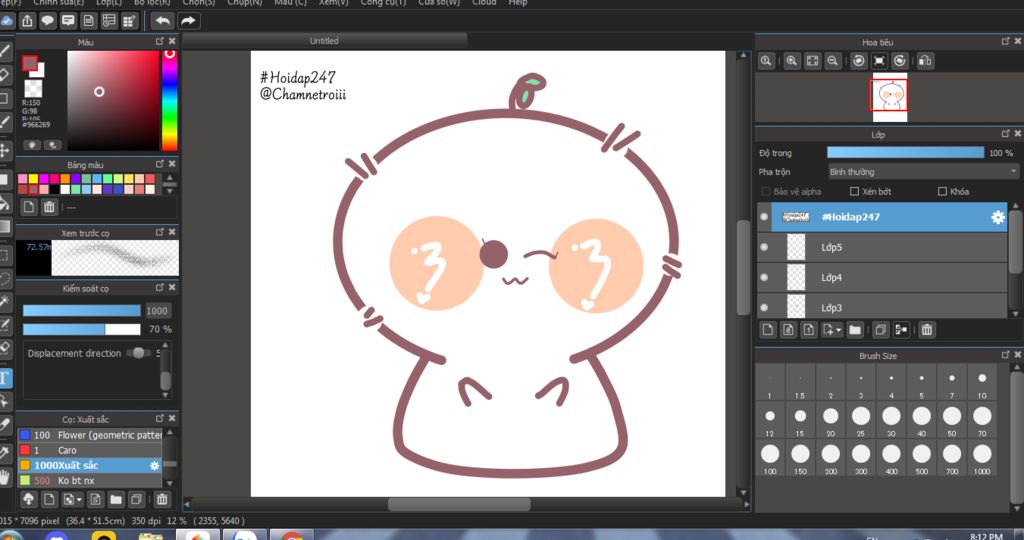Select the Caro brush
This screenshot has height=540, width=1024.
click(x=89, y=450)
